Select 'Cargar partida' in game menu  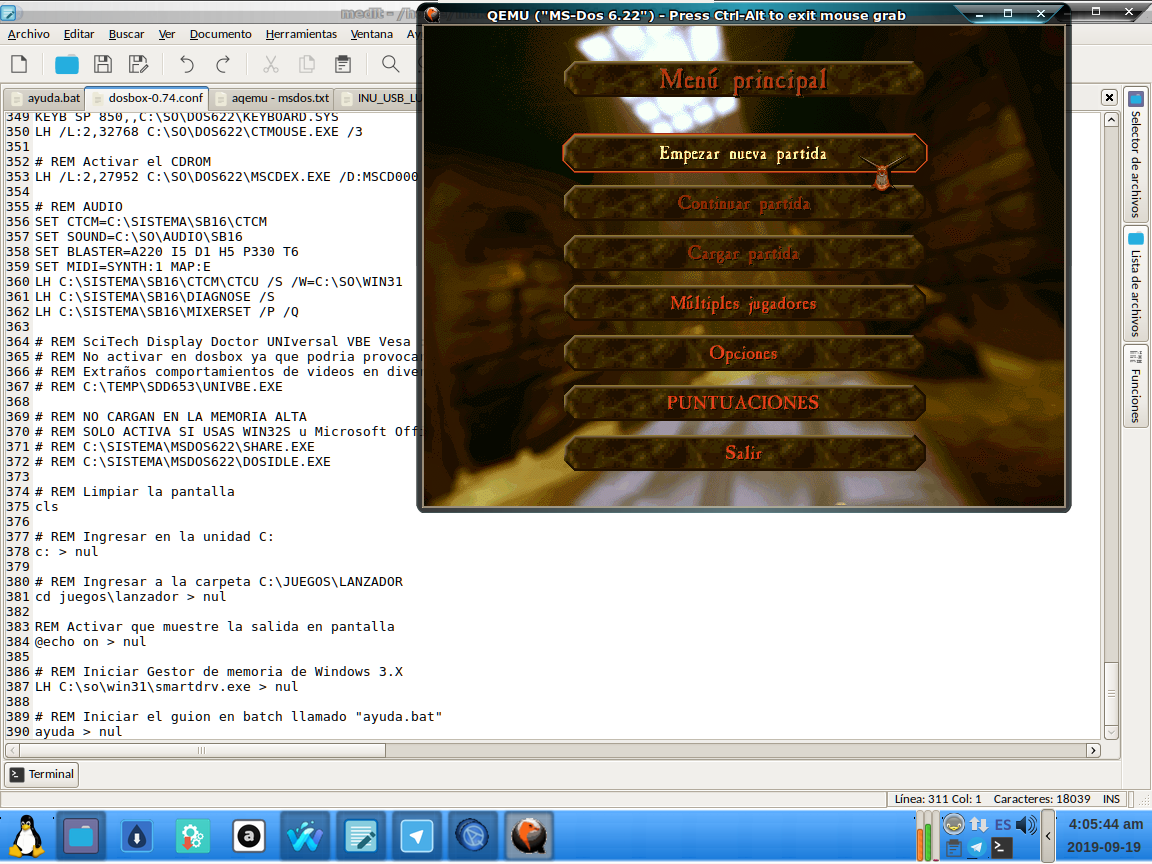(x=744, y=253)
